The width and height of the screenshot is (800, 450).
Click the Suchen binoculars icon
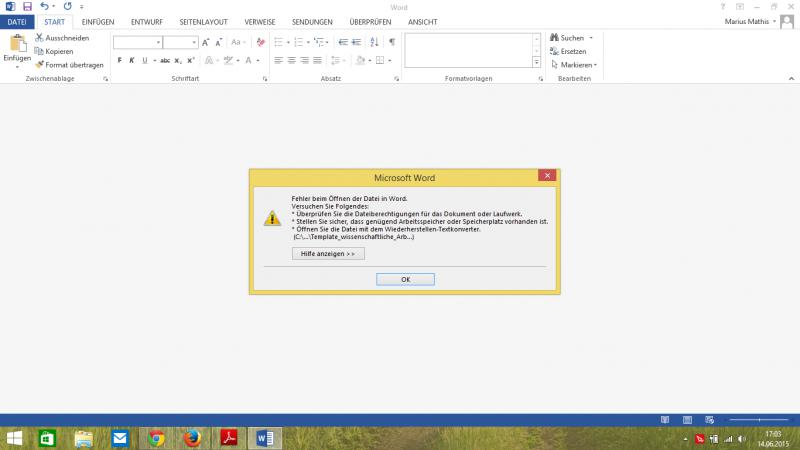pos(554,37)
